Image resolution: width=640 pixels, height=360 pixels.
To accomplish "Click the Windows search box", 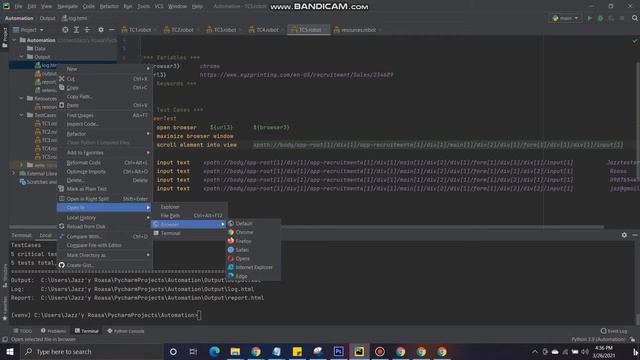I will [92, 351].
